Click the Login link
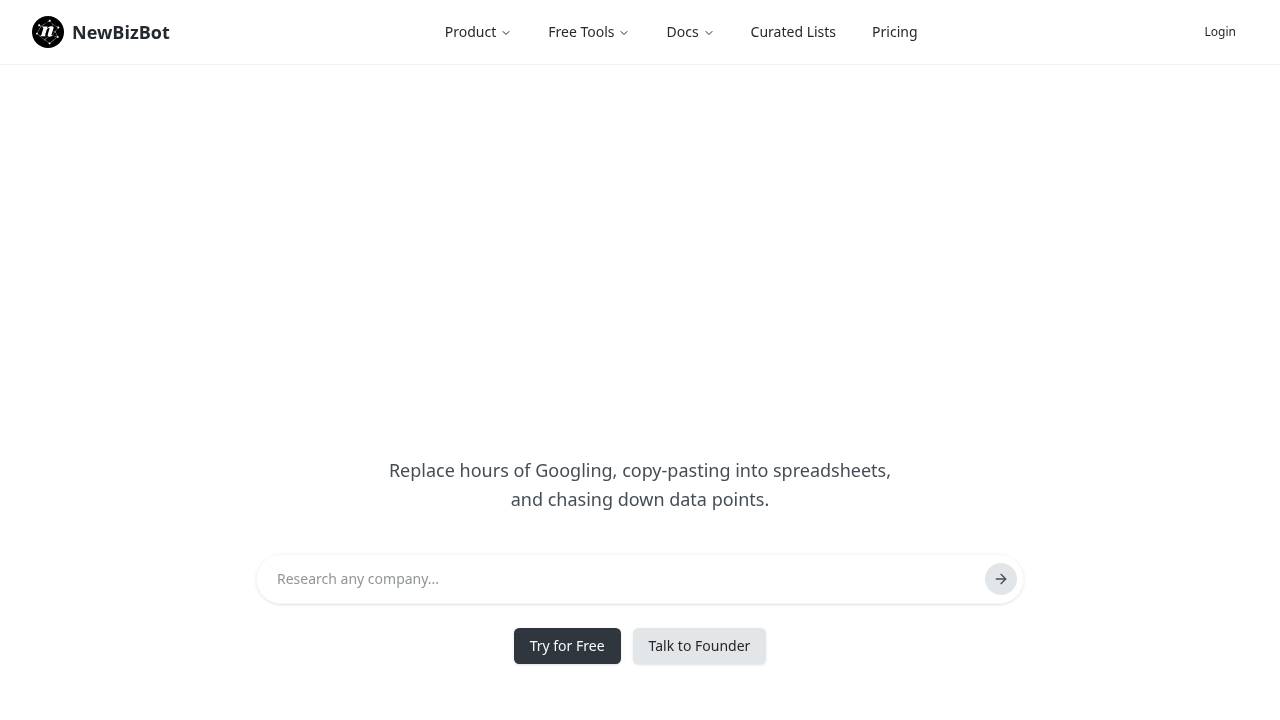The image size is (1280, 720). (x=1220, y=31)
